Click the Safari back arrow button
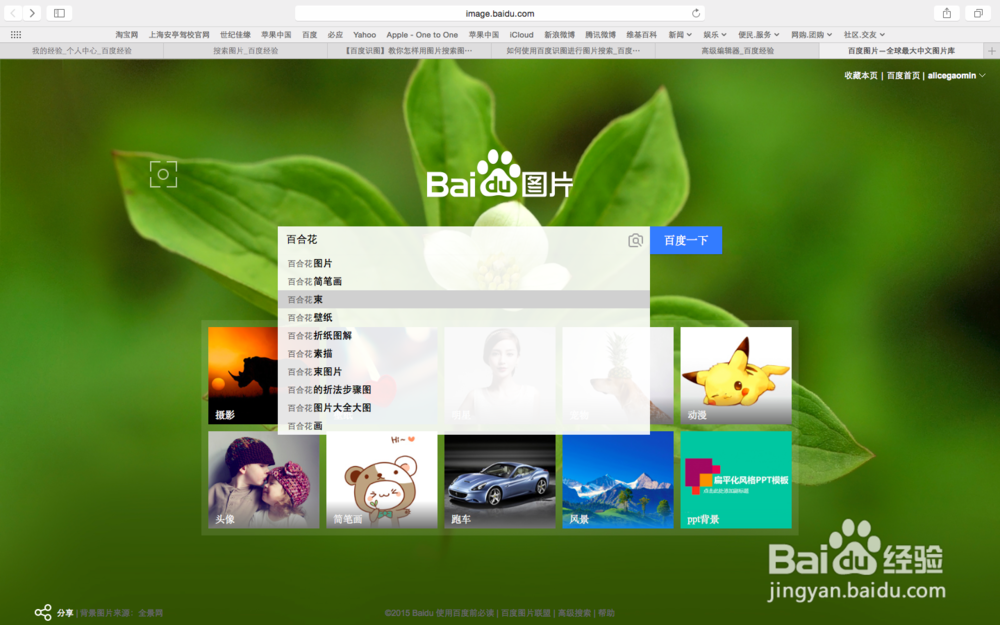This screenshot has height=625, width=1000. (13, 13)
